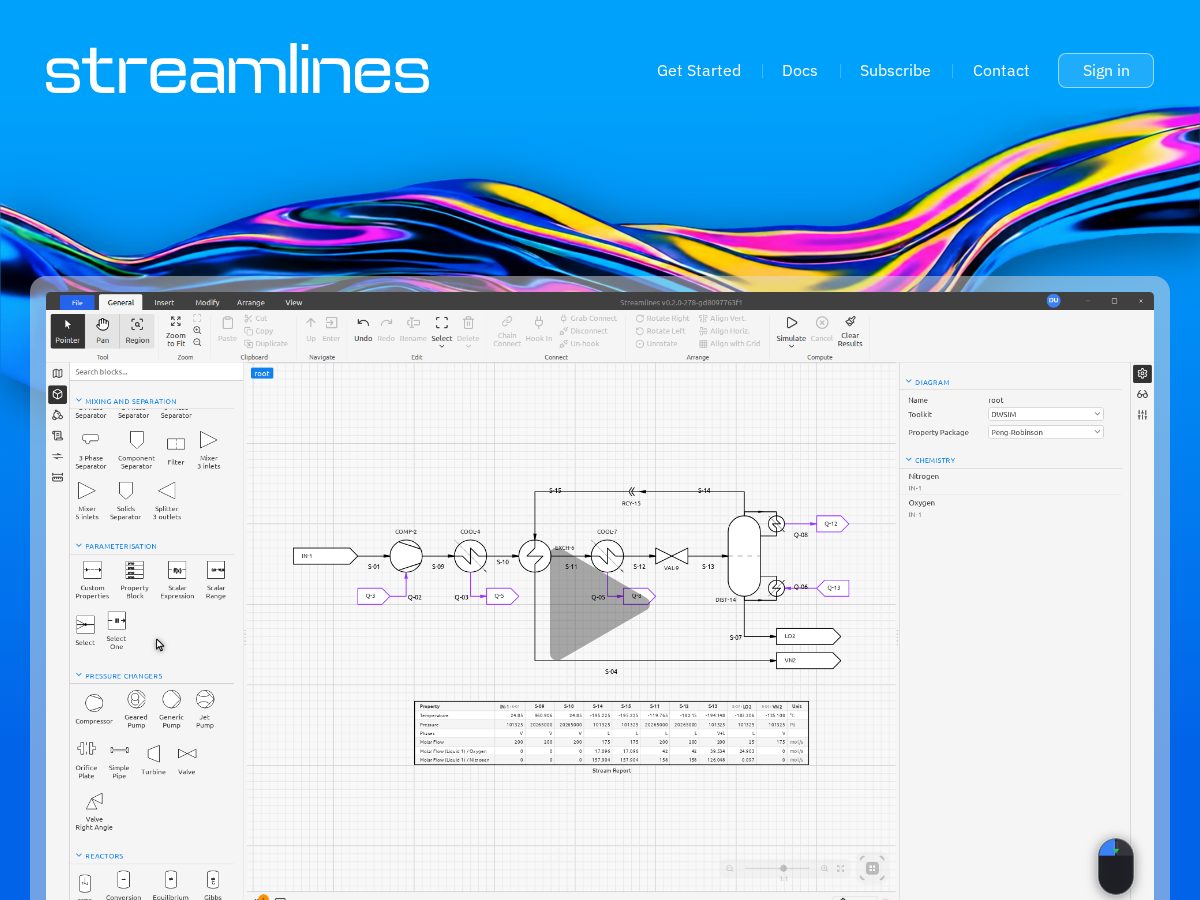Open the sliders panel on right sidebar
The image size is (1200, 900).
pyautogui.click(x=1142, y=414)
